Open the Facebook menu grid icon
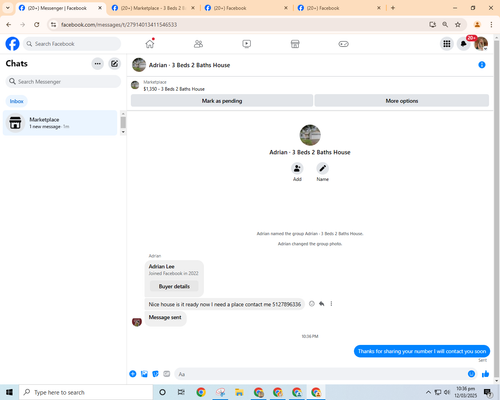 pos(447,44)
